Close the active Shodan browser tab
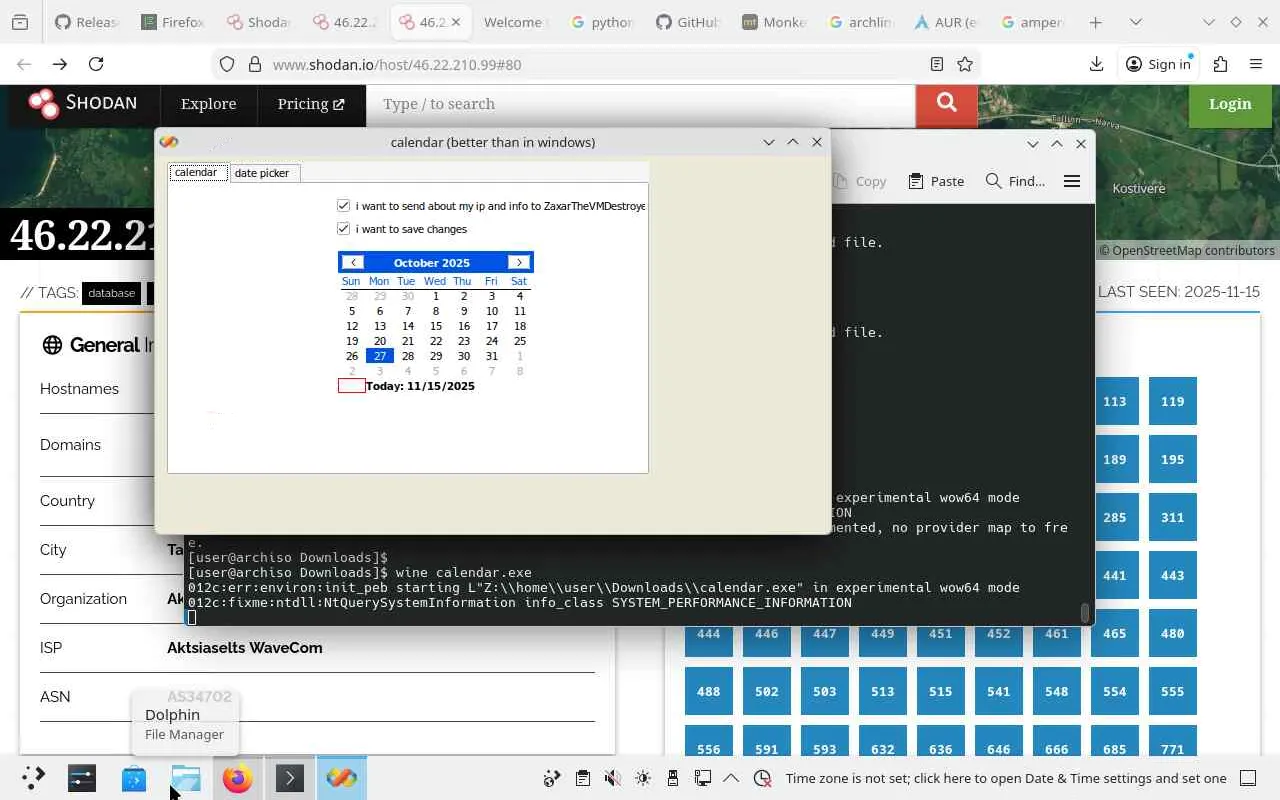Screen dimensions: 1280x800 [x=455, y=22]
